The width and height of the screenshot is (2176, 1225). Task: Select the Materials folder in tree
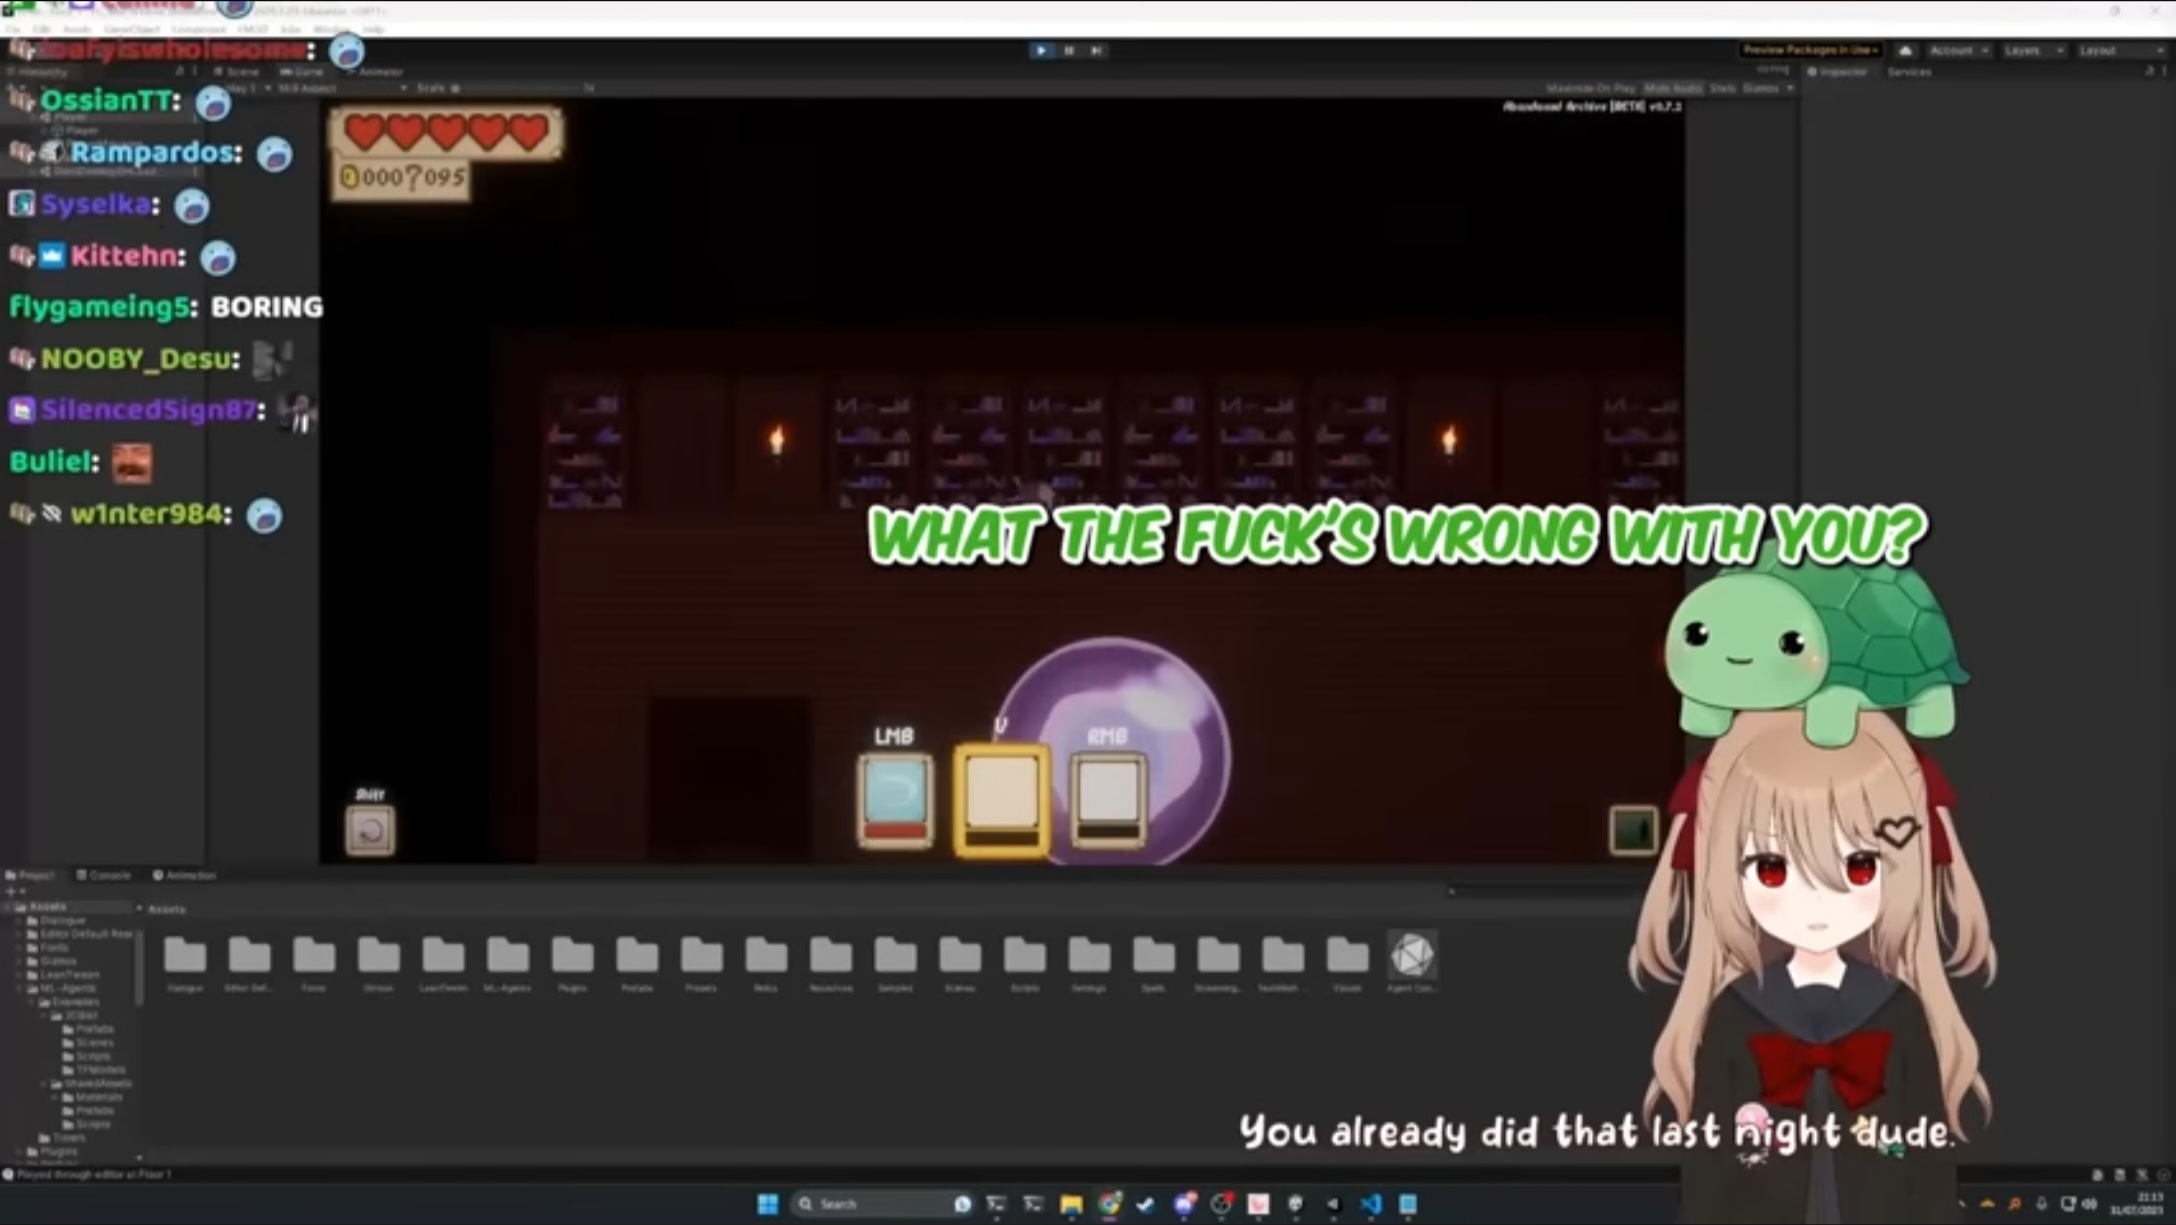tap(92, 1097)
